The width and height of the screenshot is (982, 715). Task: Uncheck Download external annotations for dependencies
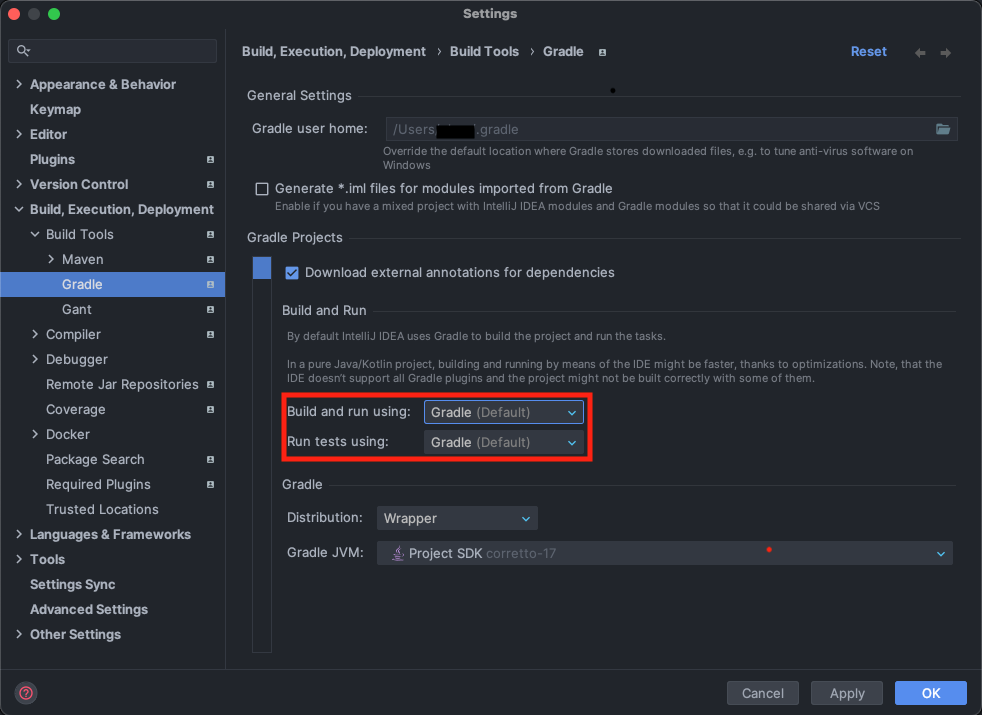pos(292,273)
